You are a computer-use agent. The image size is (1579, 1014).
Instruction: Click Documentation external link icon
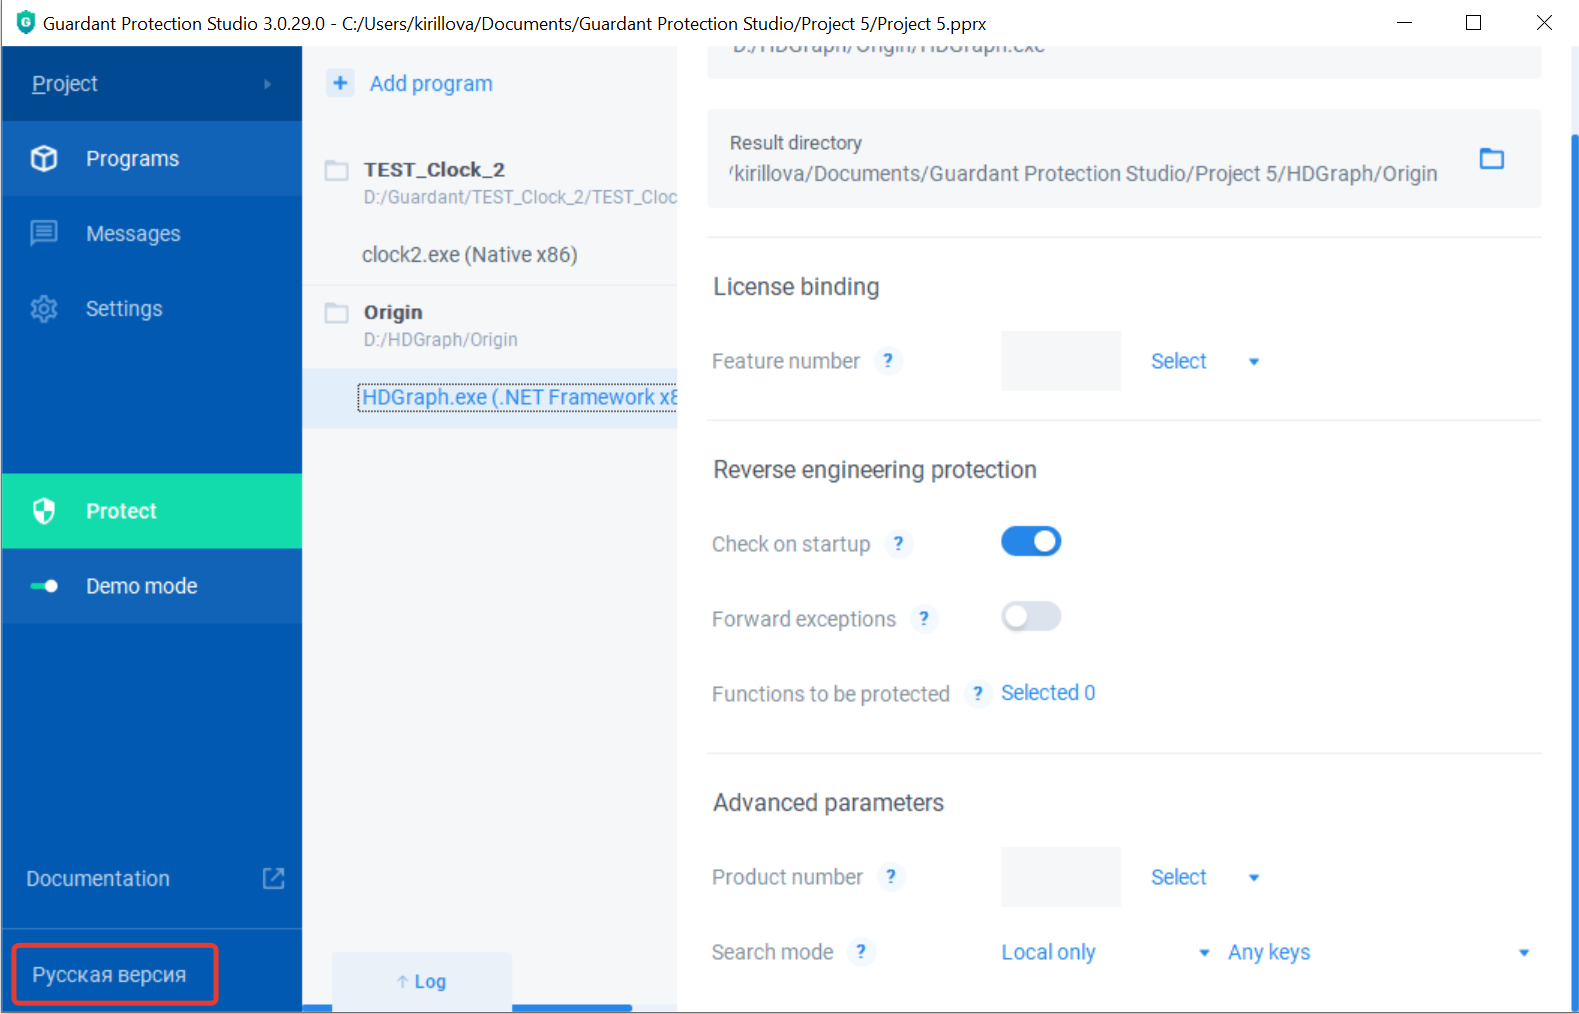click(273, 878)
